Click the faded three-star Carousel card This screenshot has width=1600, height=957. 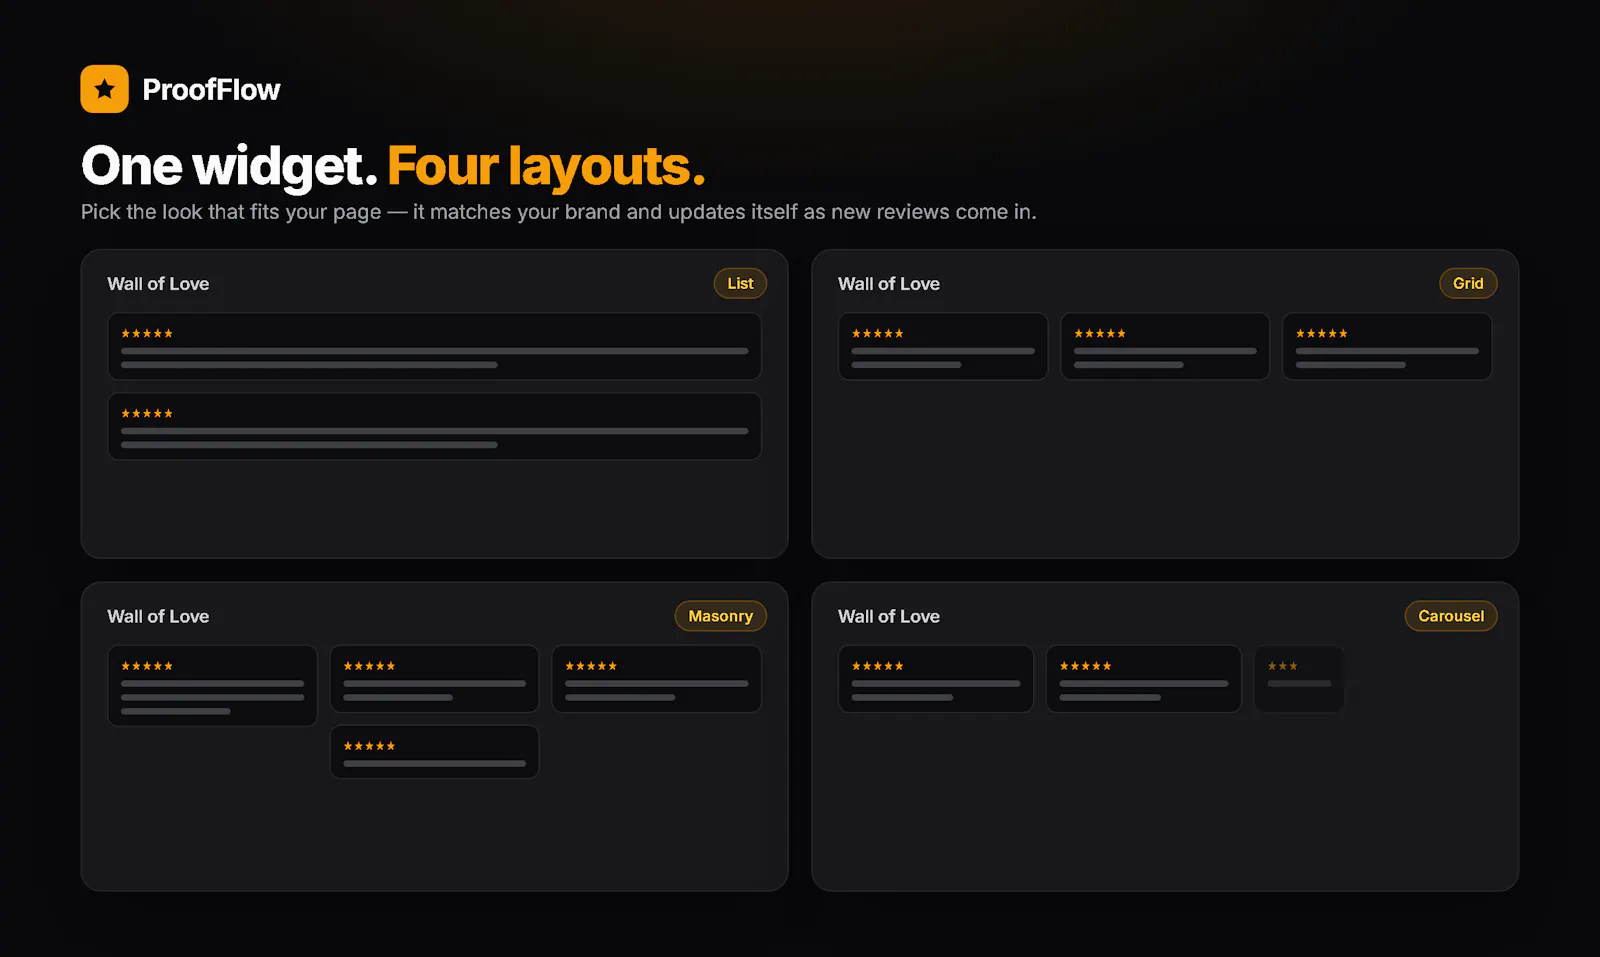click(1299, 679)
